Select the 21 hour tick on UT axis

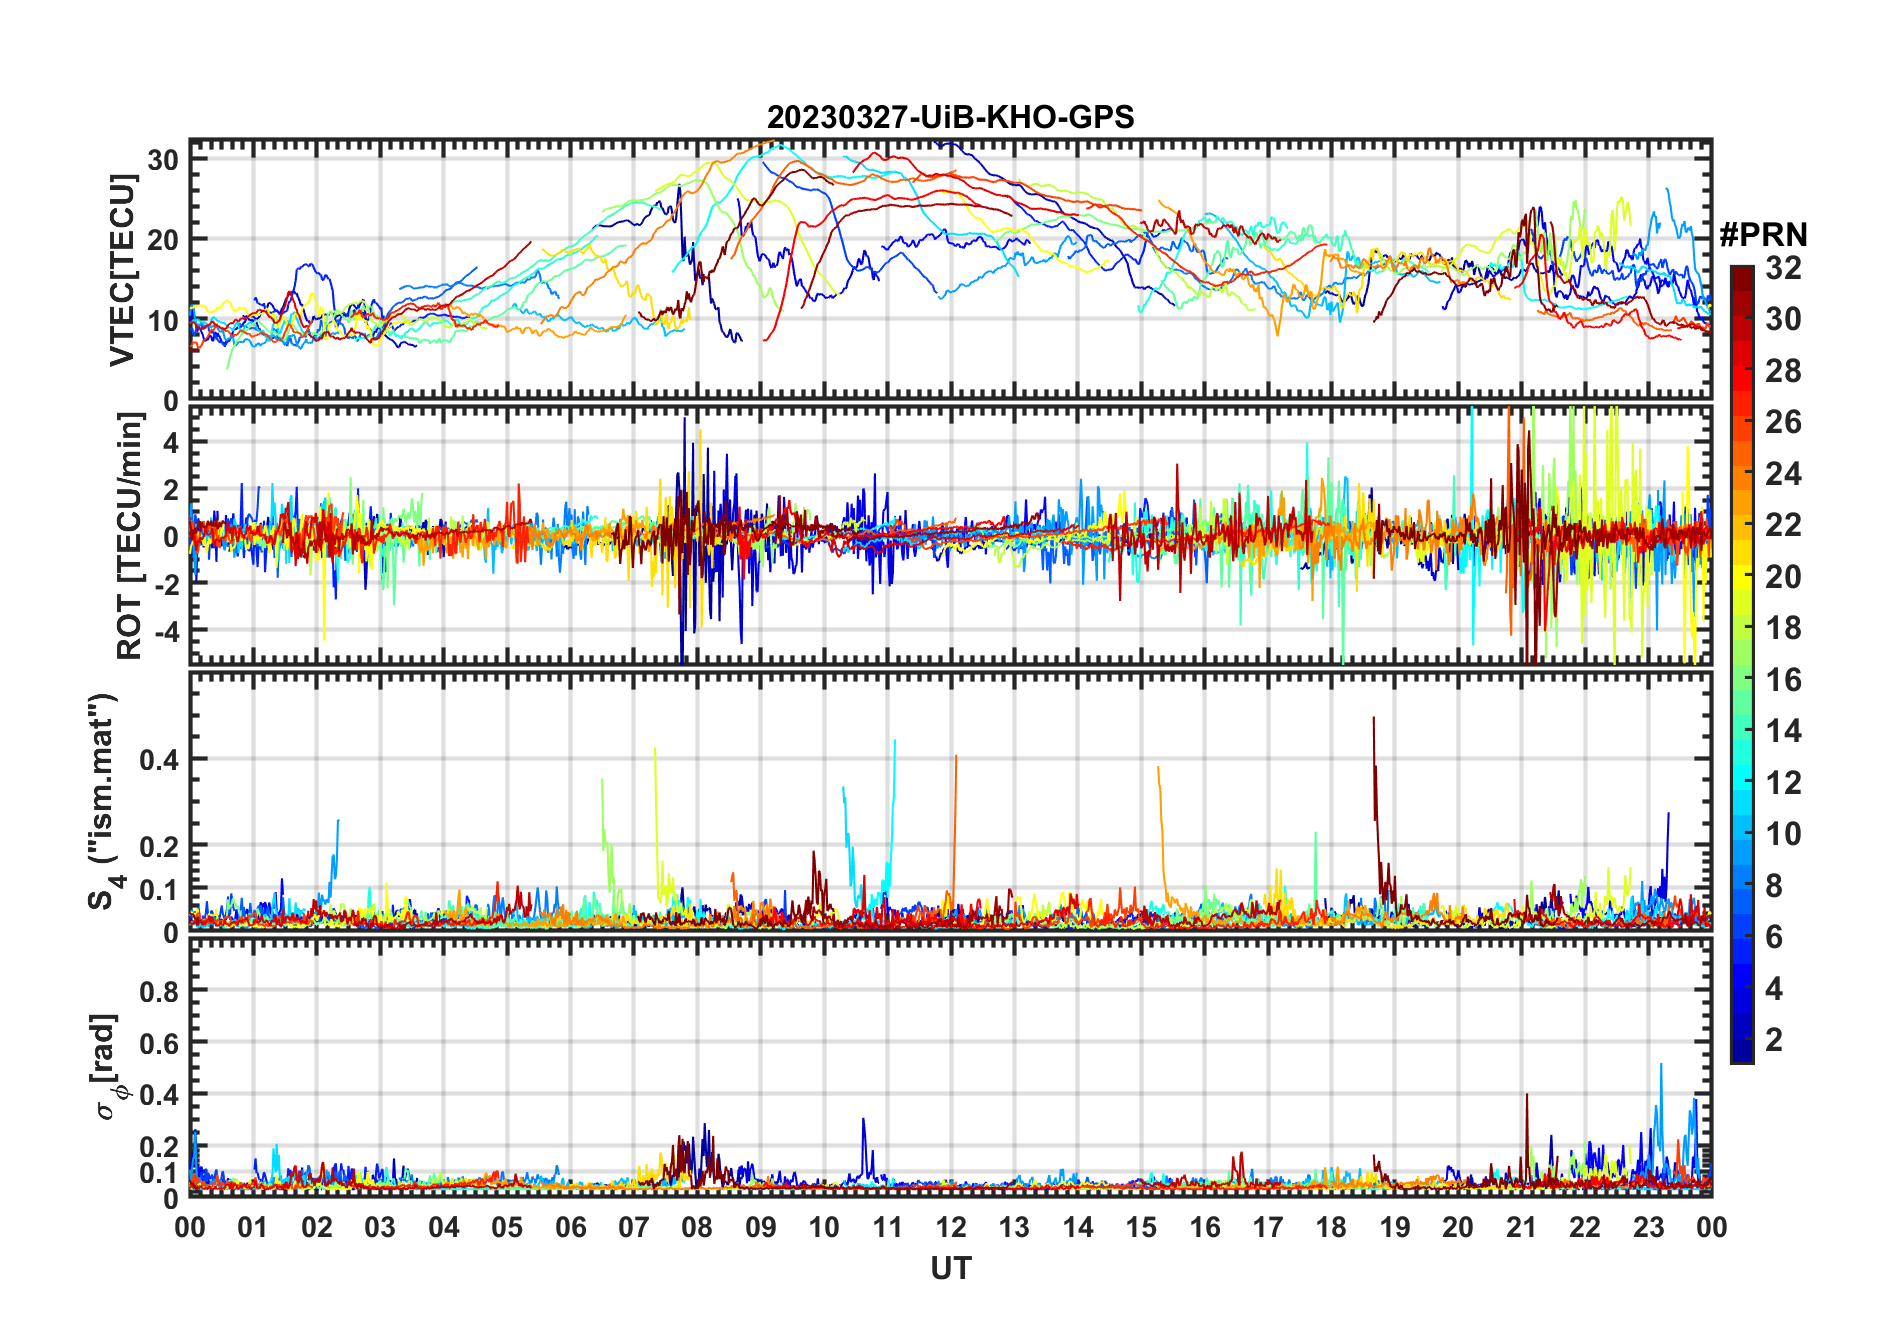pos(1521,1227)
